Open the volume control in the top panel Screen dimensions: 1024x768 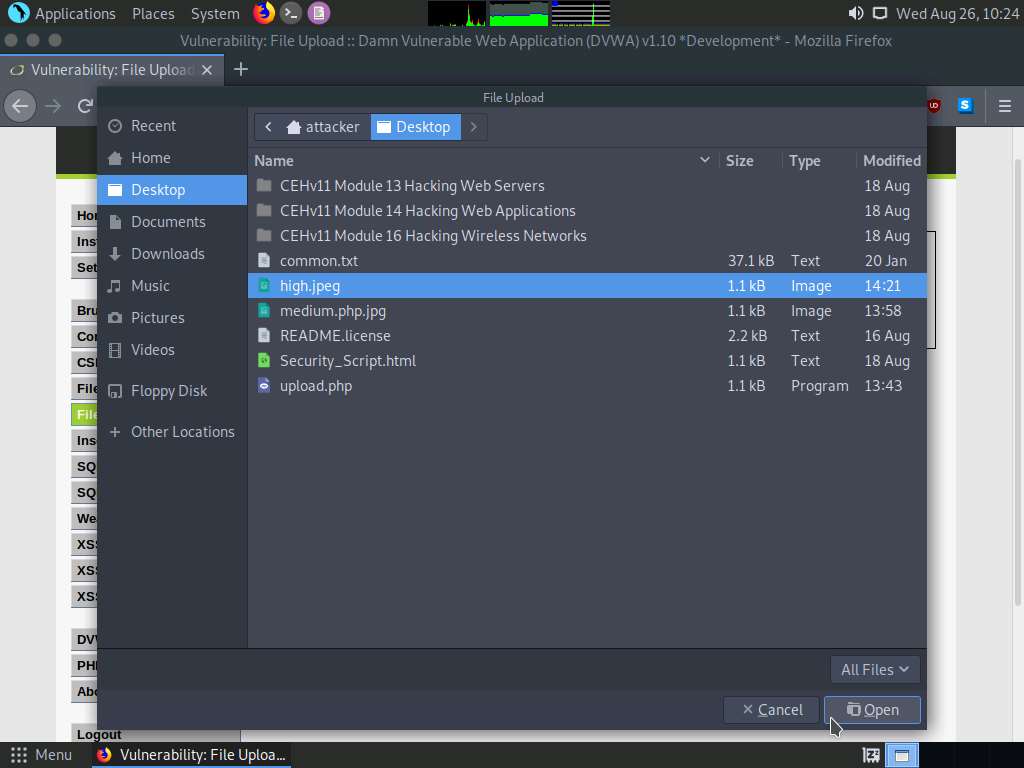pos(854,13)
